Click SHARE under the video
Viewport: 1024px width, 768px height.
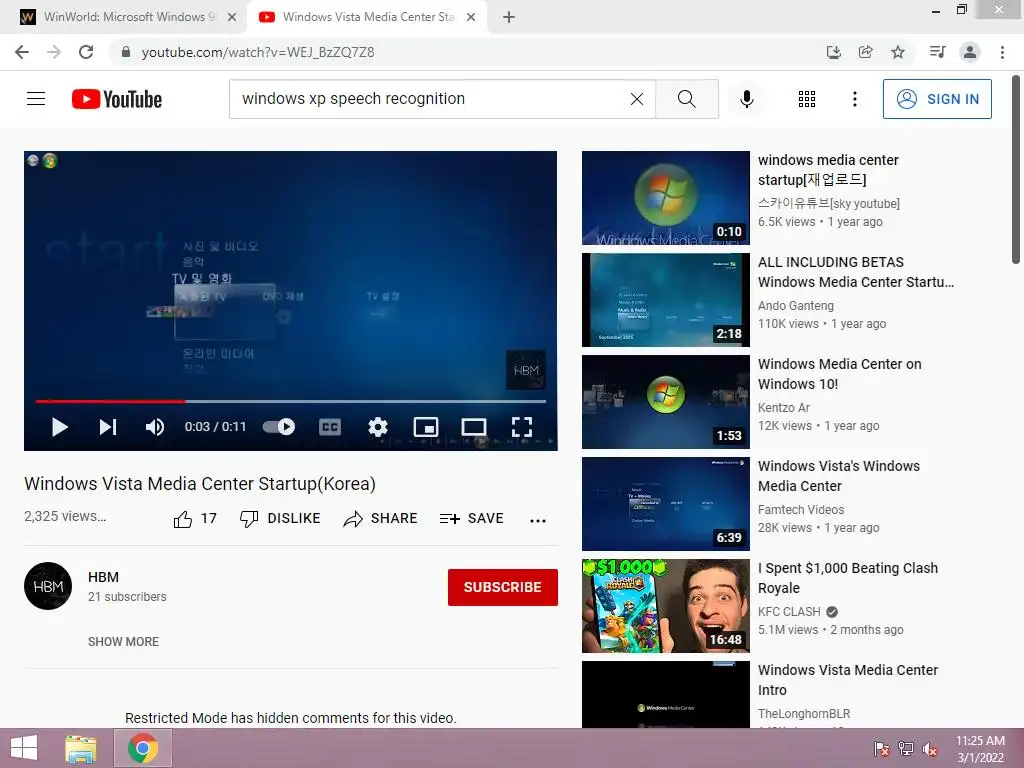tap(380, 519)
